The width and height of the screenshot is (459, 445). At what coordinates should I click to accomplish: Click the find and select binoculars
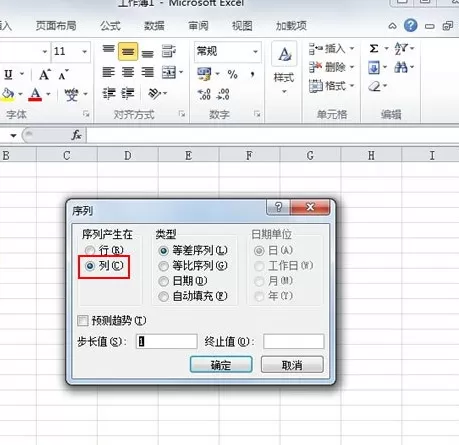pos(401,68)
